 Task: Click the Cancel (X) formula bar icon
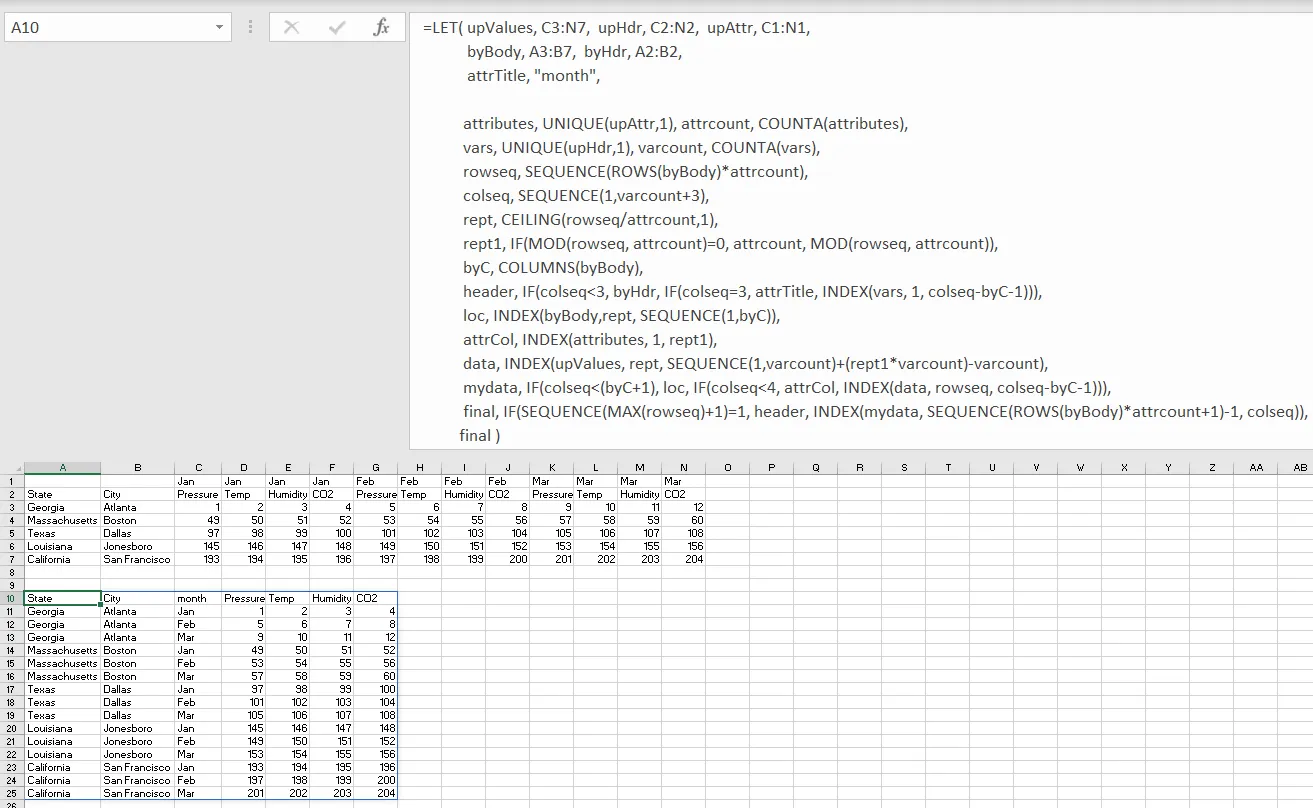[x=291, y=28]
